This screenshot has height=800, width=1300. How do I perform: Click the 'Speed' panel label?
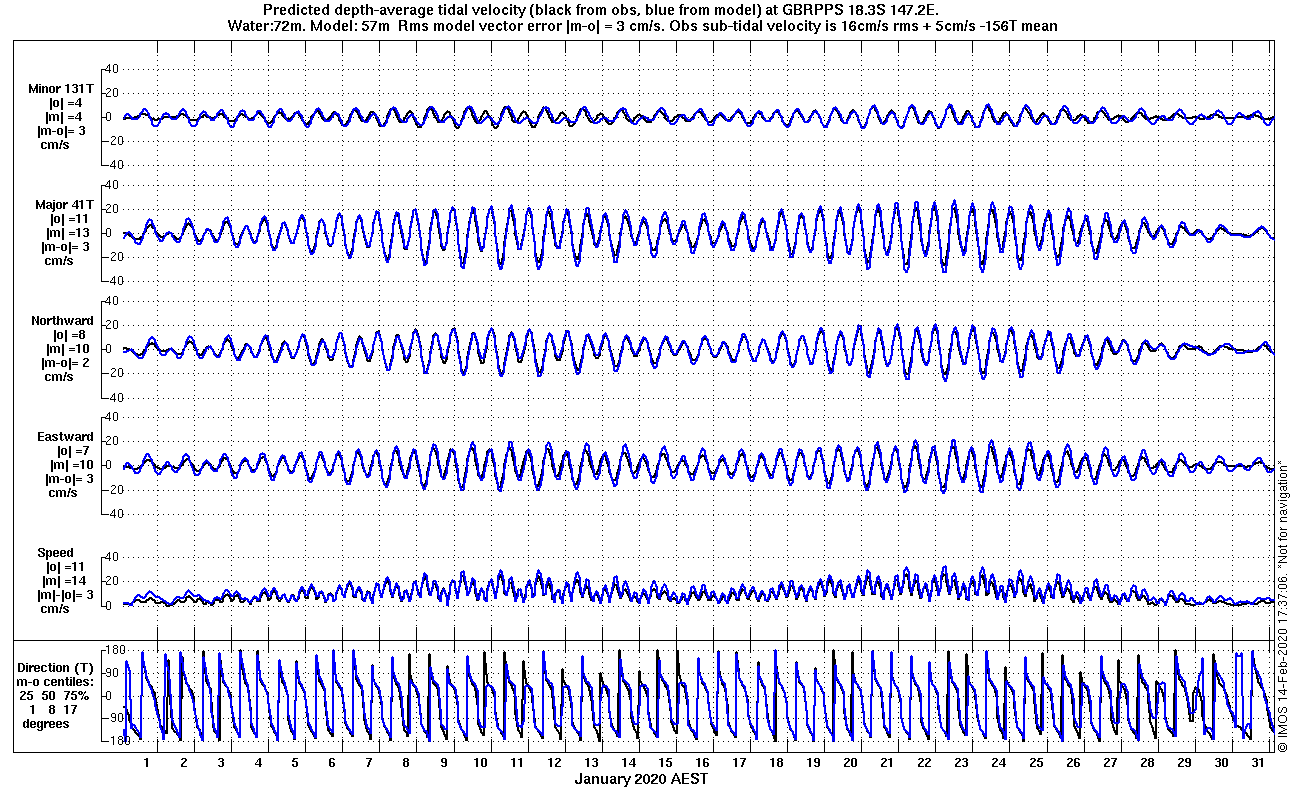coord(56,553)
